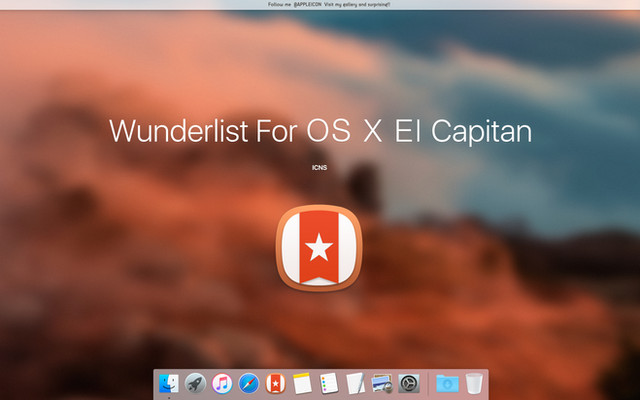Image resolution: width=640 pixels, height=400 pixels.
Task: Open Finder from the dock
Action: tap(169, 383)
